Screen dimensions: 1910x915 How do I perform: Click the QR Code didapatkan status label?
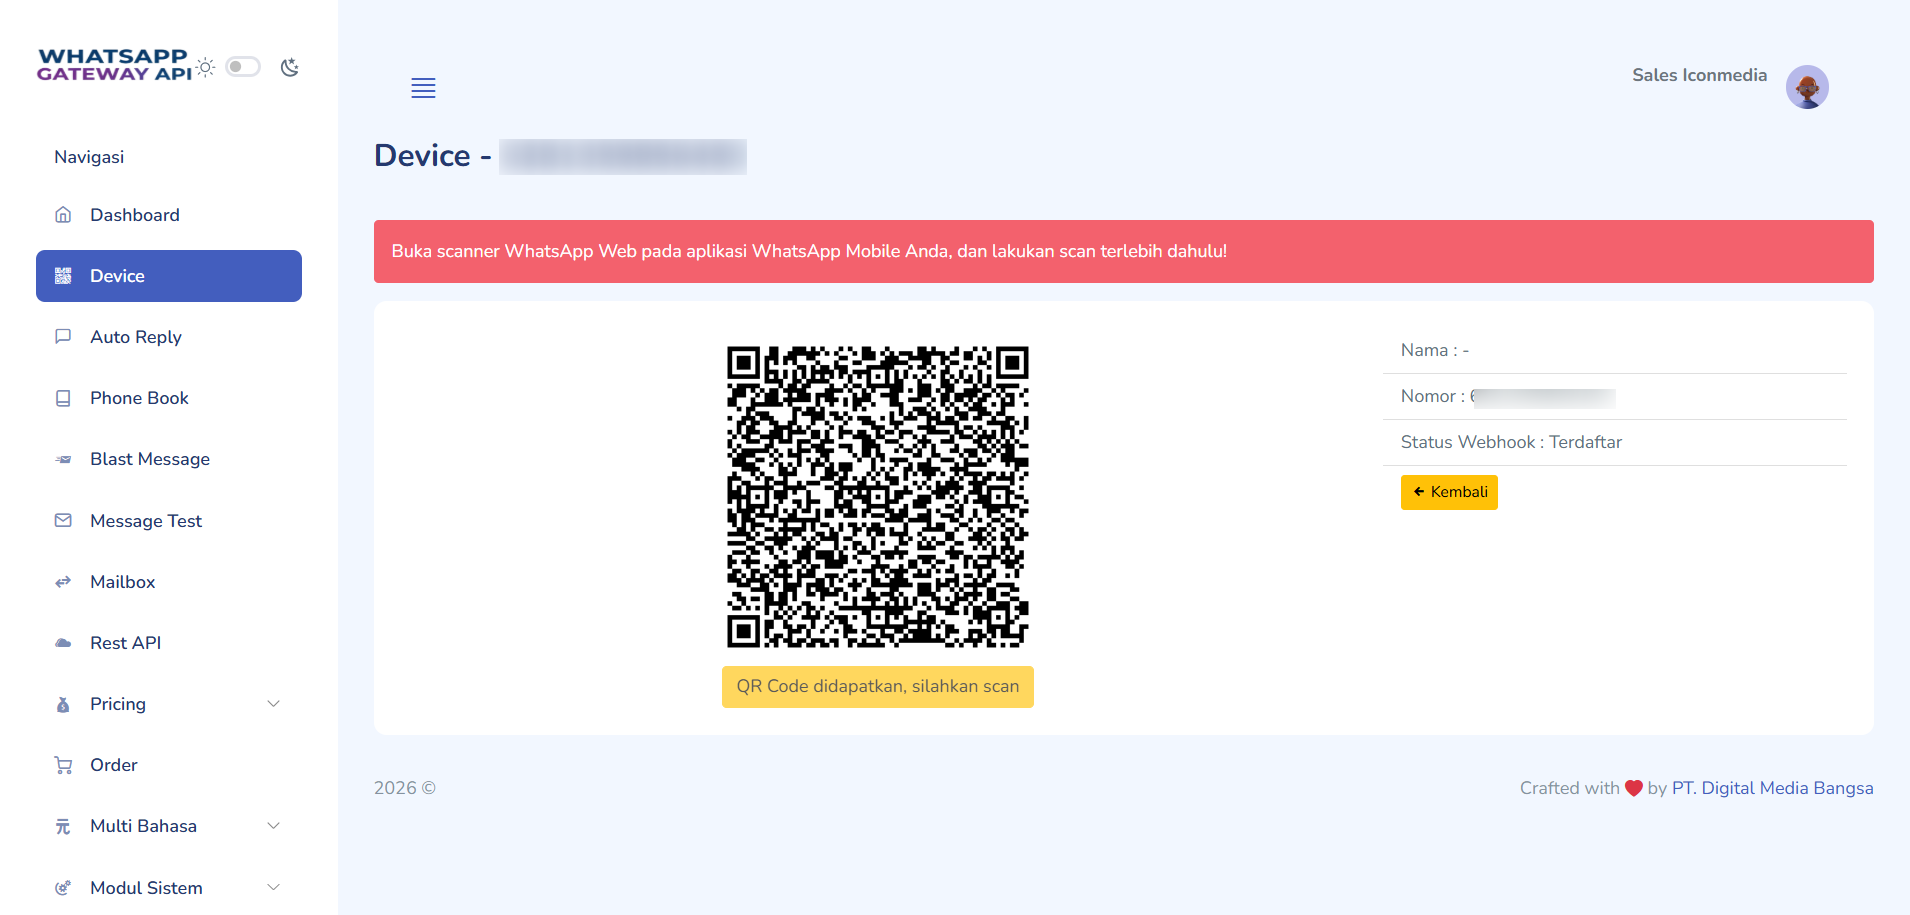coord(878,687)
